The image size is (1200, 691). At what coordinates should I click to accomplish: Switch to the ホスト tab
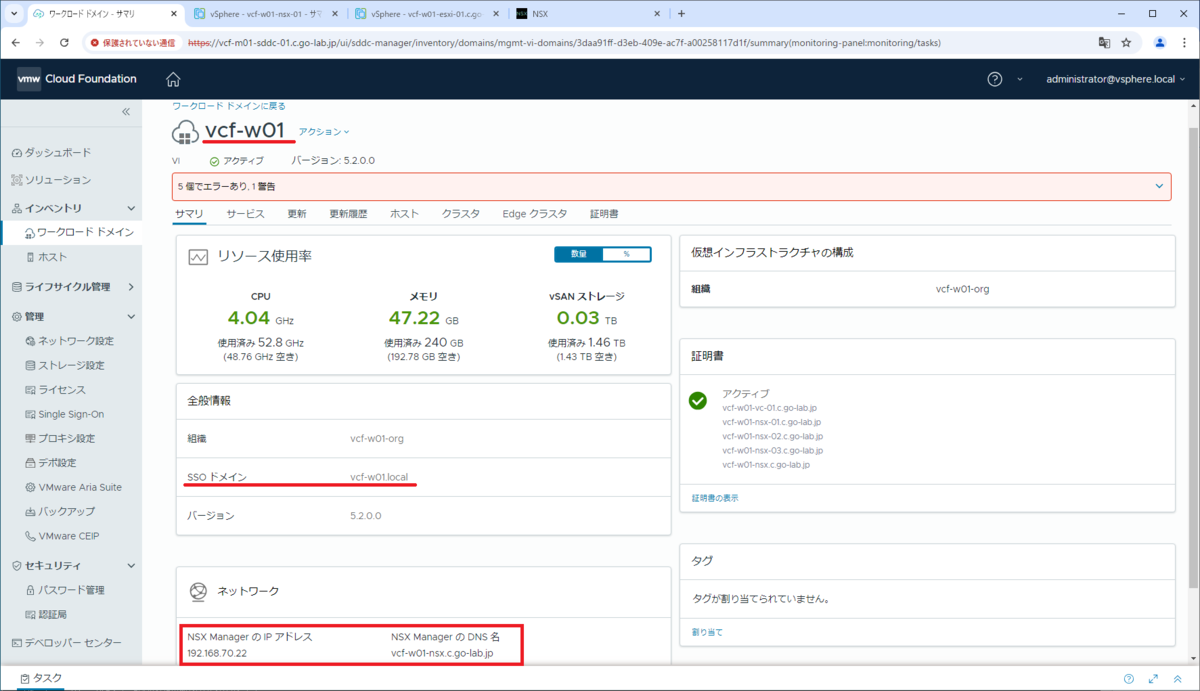coord(404,214)
